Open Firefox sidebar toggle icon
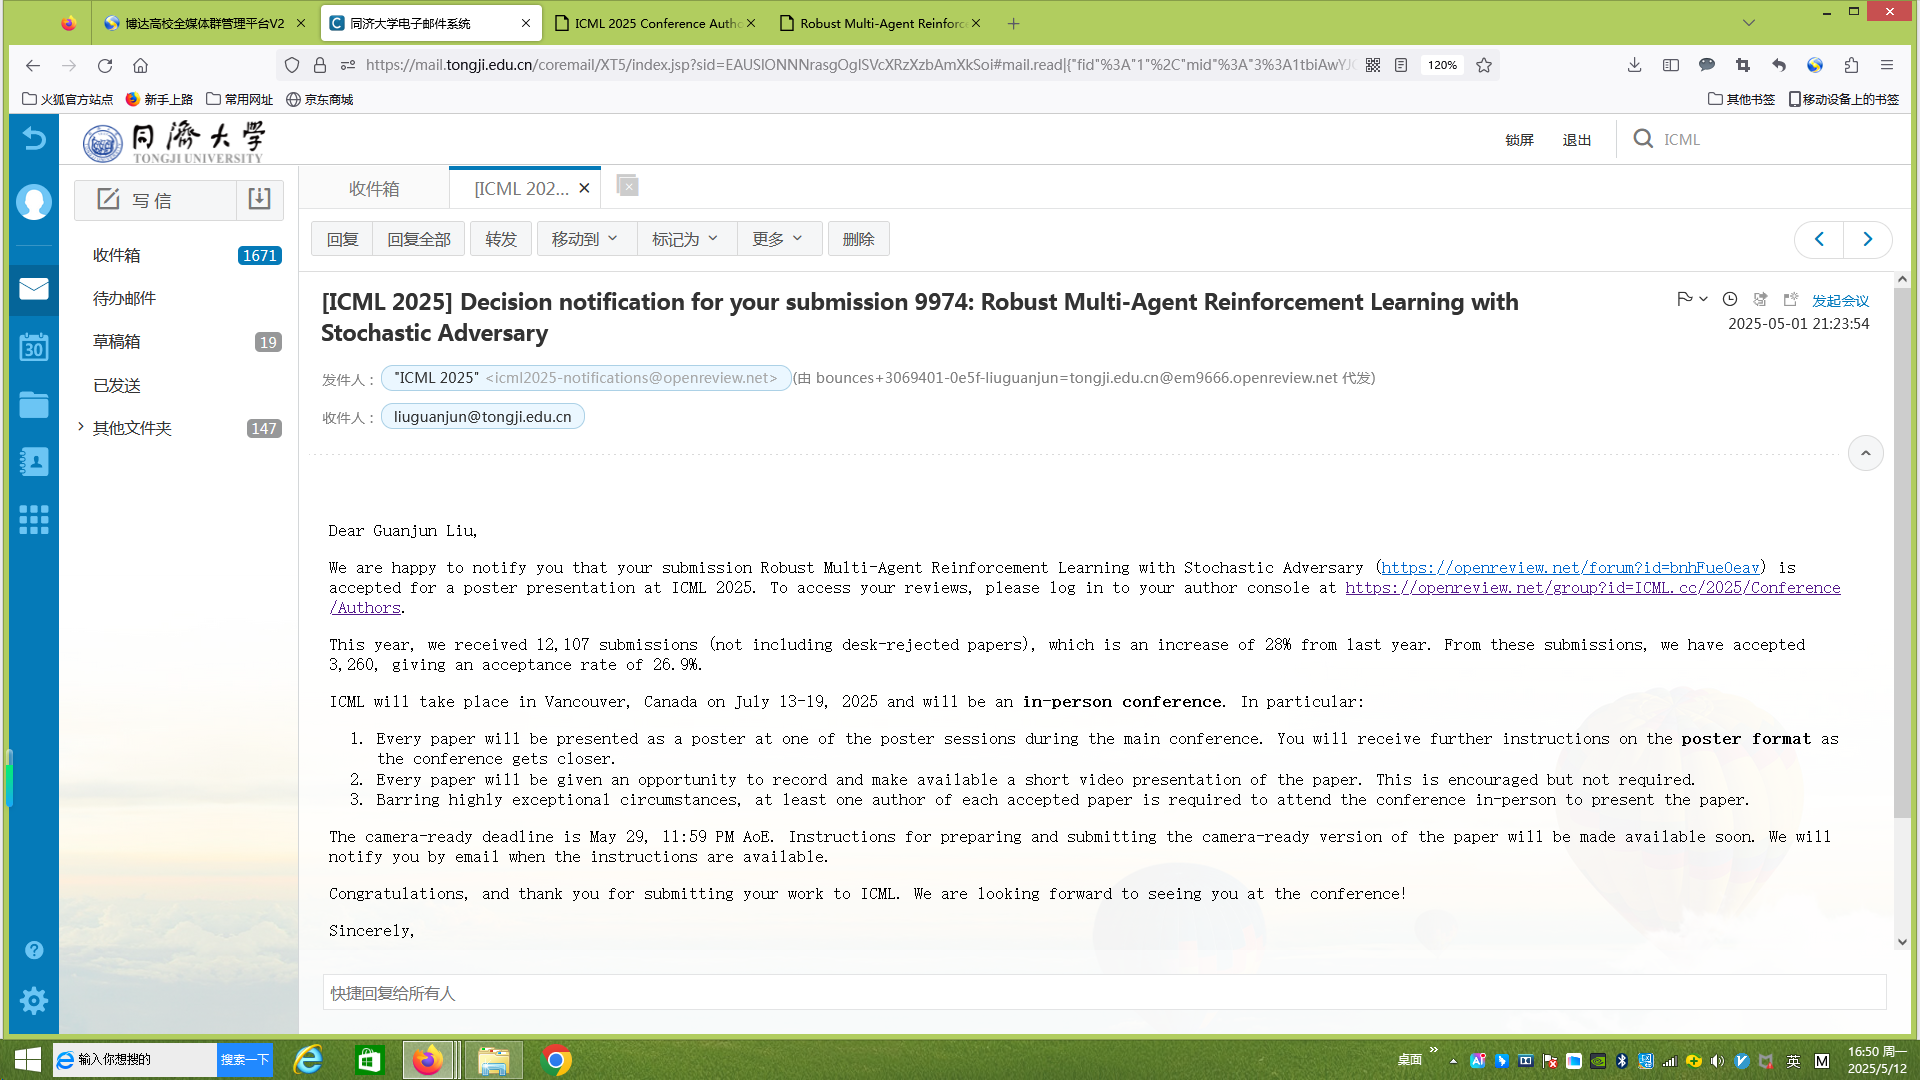1920x1080 pixels. 1671,65
